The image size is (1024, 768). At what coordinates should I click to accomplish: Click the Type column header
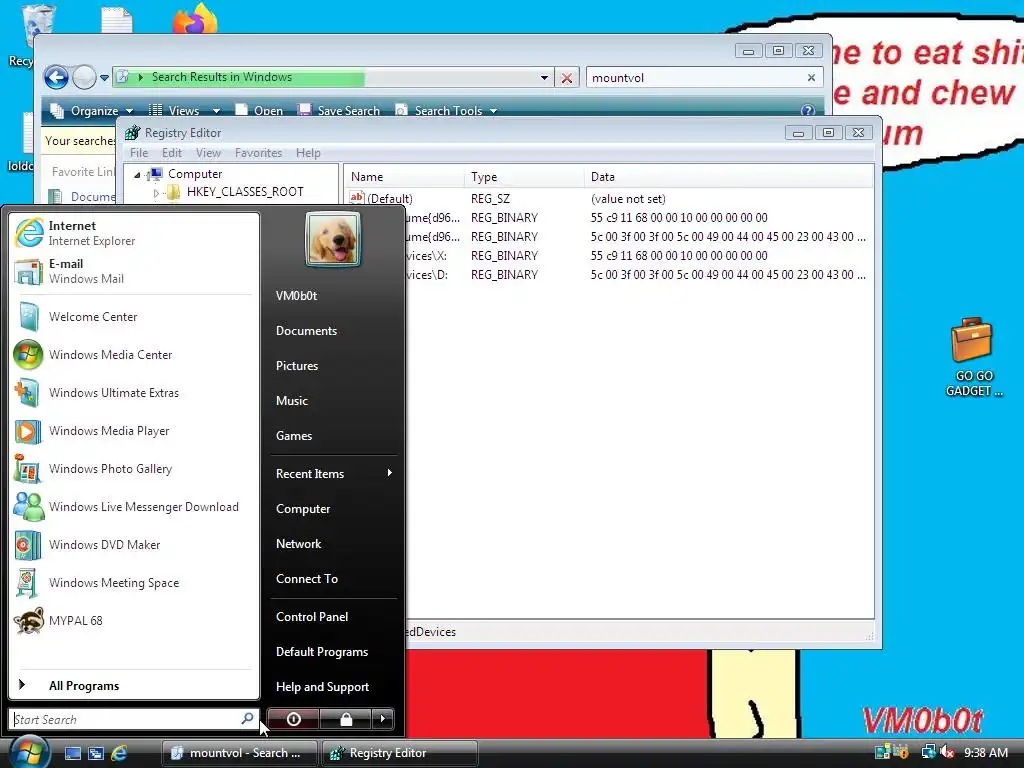(x=524, y=177)
